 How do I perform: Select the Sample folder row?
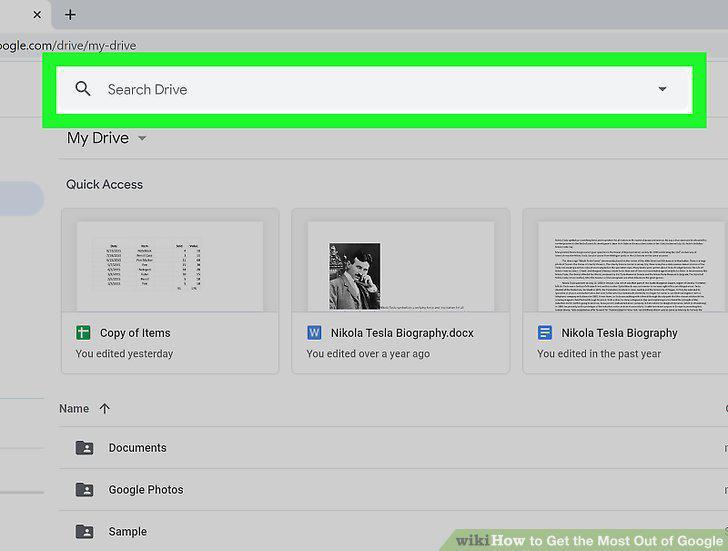(x=393, y=531)
